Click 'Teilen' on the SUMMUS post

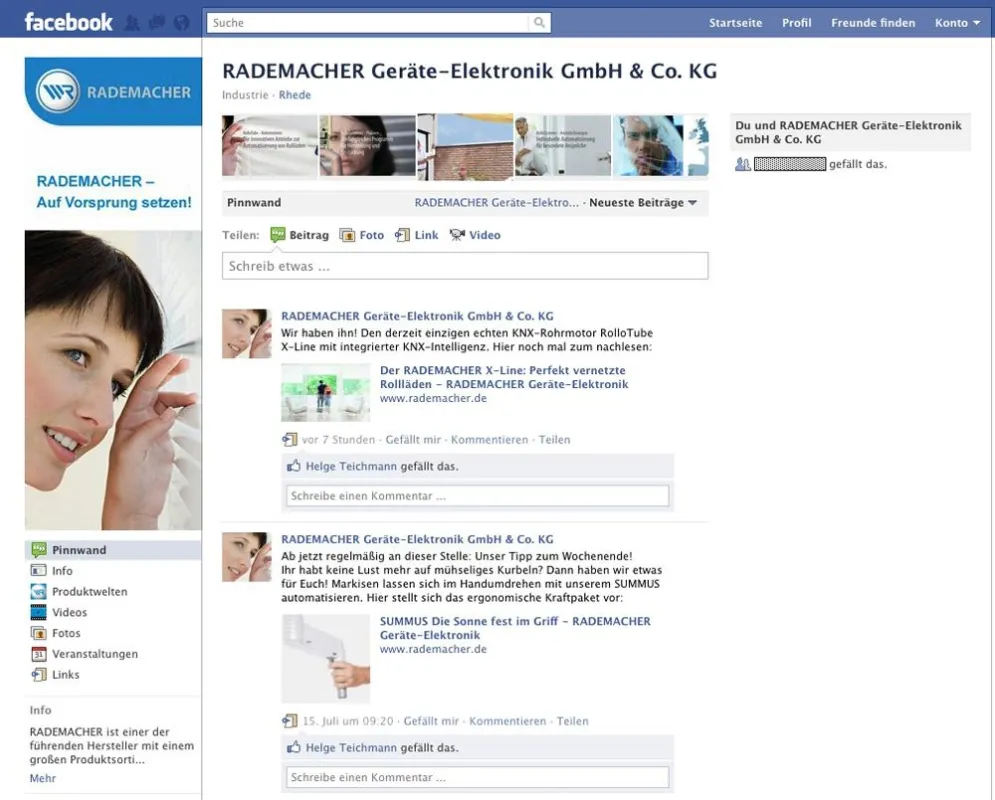(x=572, y=721)
